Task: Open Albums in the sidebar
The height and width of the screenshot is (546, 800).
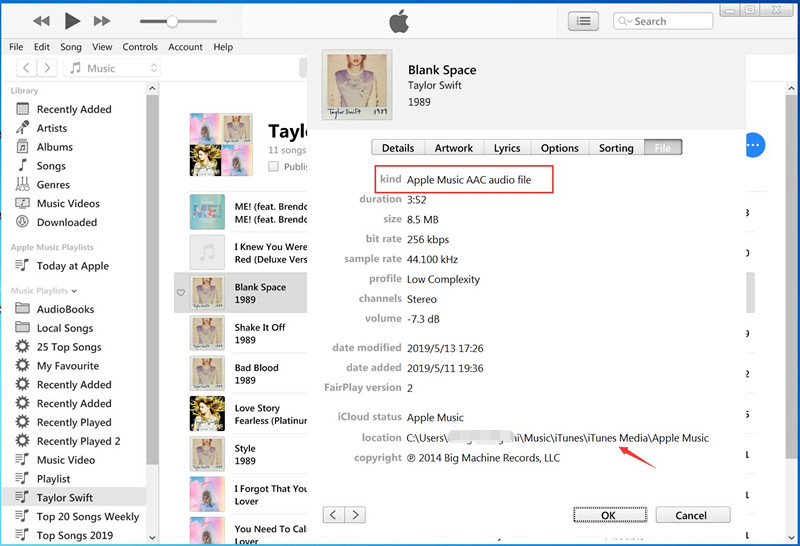Action: pos(55,147)
